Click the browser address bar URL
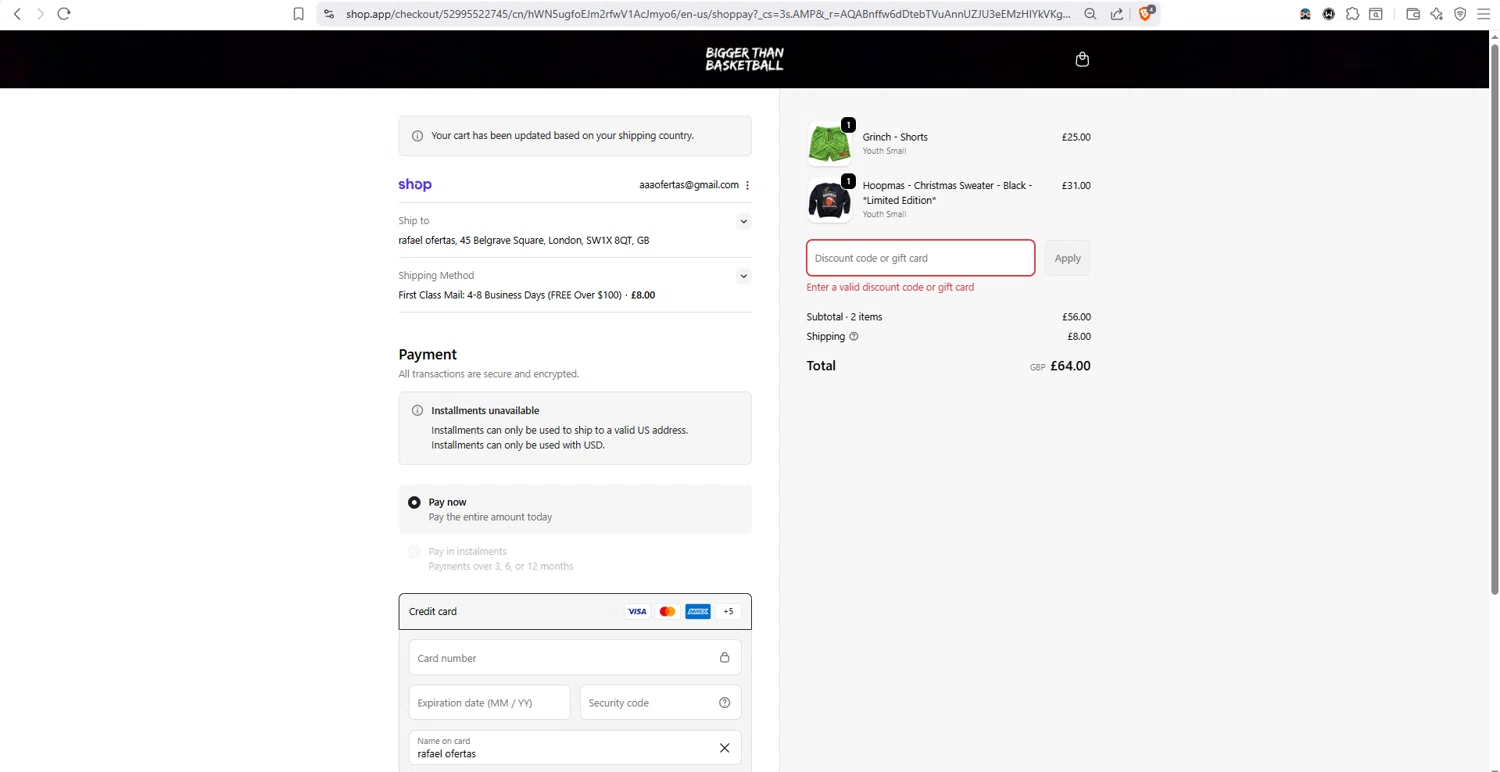Image resolution: width=1500 pixels, height=772 pixels. 708,14
